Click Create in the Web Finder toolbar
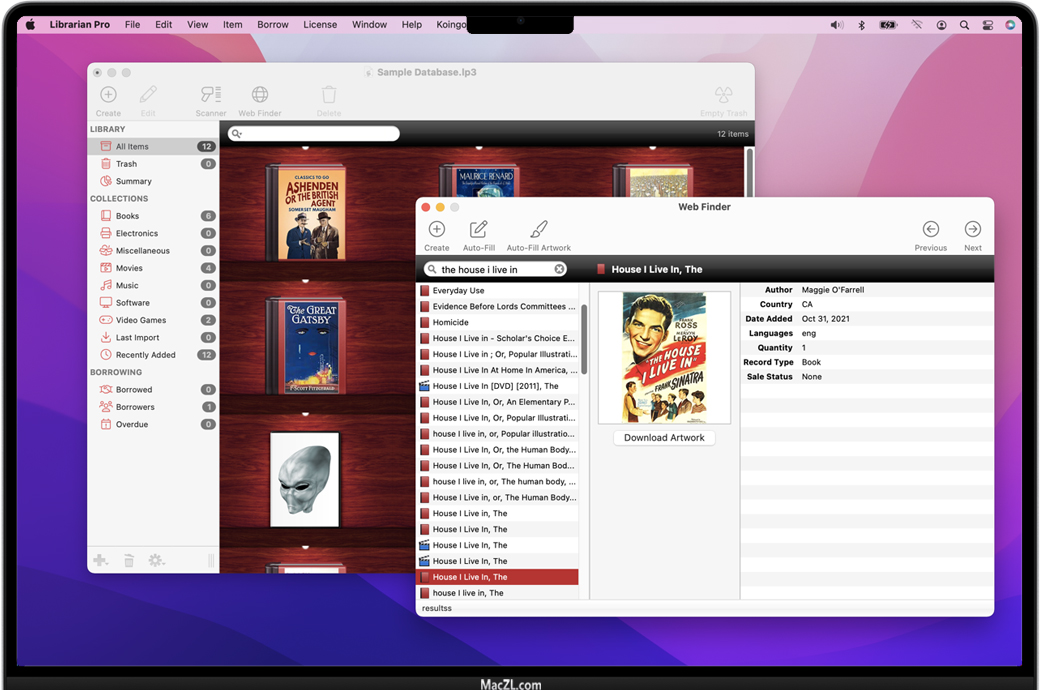This screenshot has width=1040, height=690. tap(436, 230)
